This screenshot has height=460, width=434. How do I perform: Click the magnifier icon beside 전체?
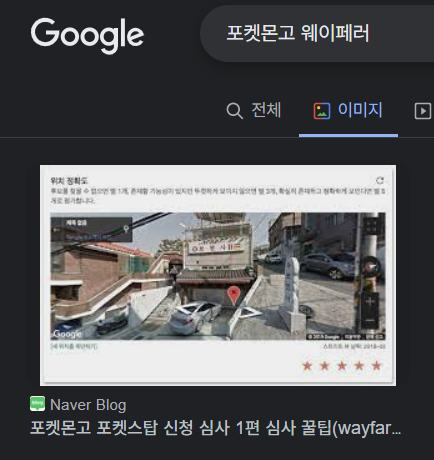pyautogui.click(x=235, y=111)
